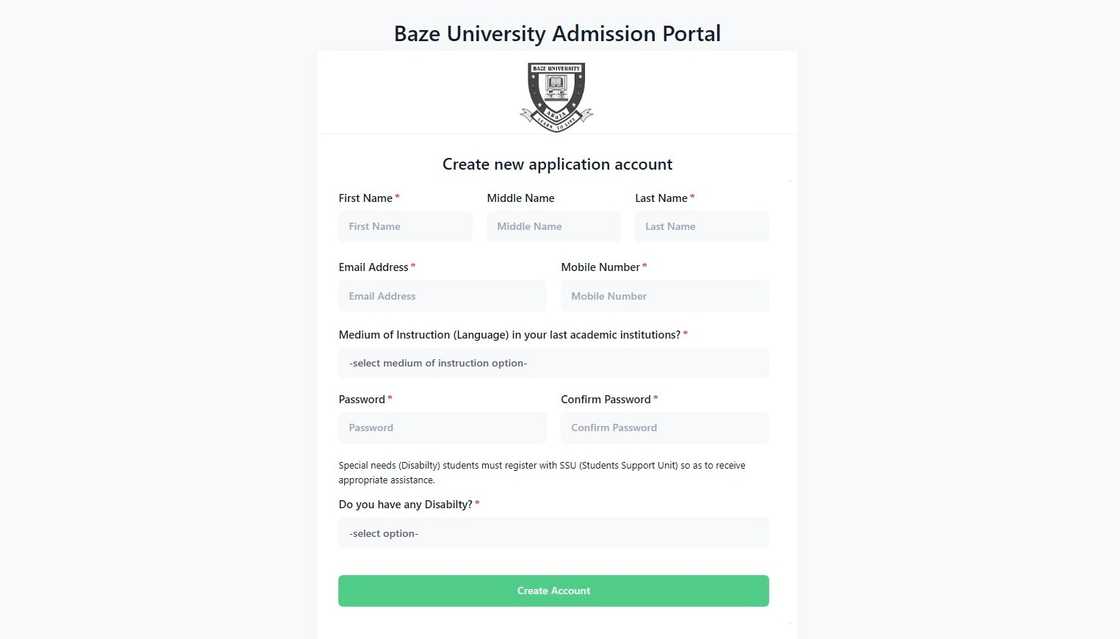1120x639 pixels.
Task: Click the Baze University Admission Portal title
Action: pos(557,34)
